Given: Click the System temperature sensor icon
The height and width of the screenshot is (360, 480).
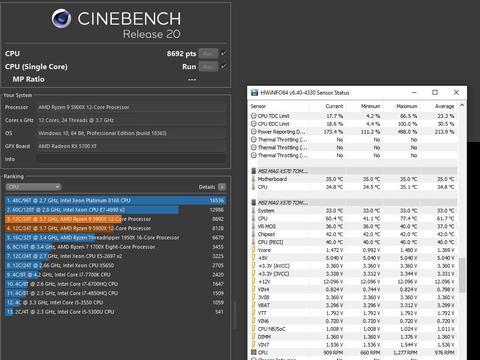Looking at the screenshot, I should click(x=254, y=211).
